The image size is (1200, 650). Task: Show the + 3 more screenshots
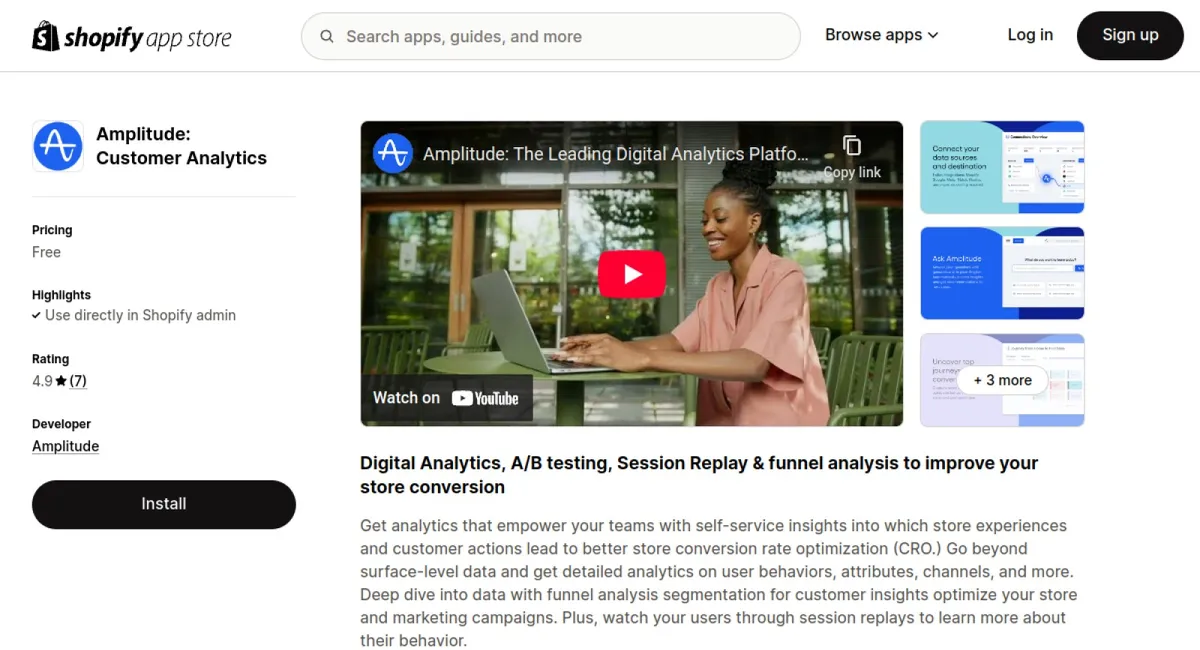[1002, 380]
